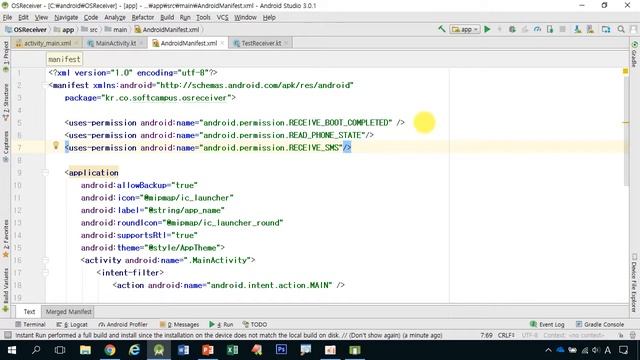
Task: Click the main breadcrumb folder
Action: pyautogui.click(x=116, y=29)
